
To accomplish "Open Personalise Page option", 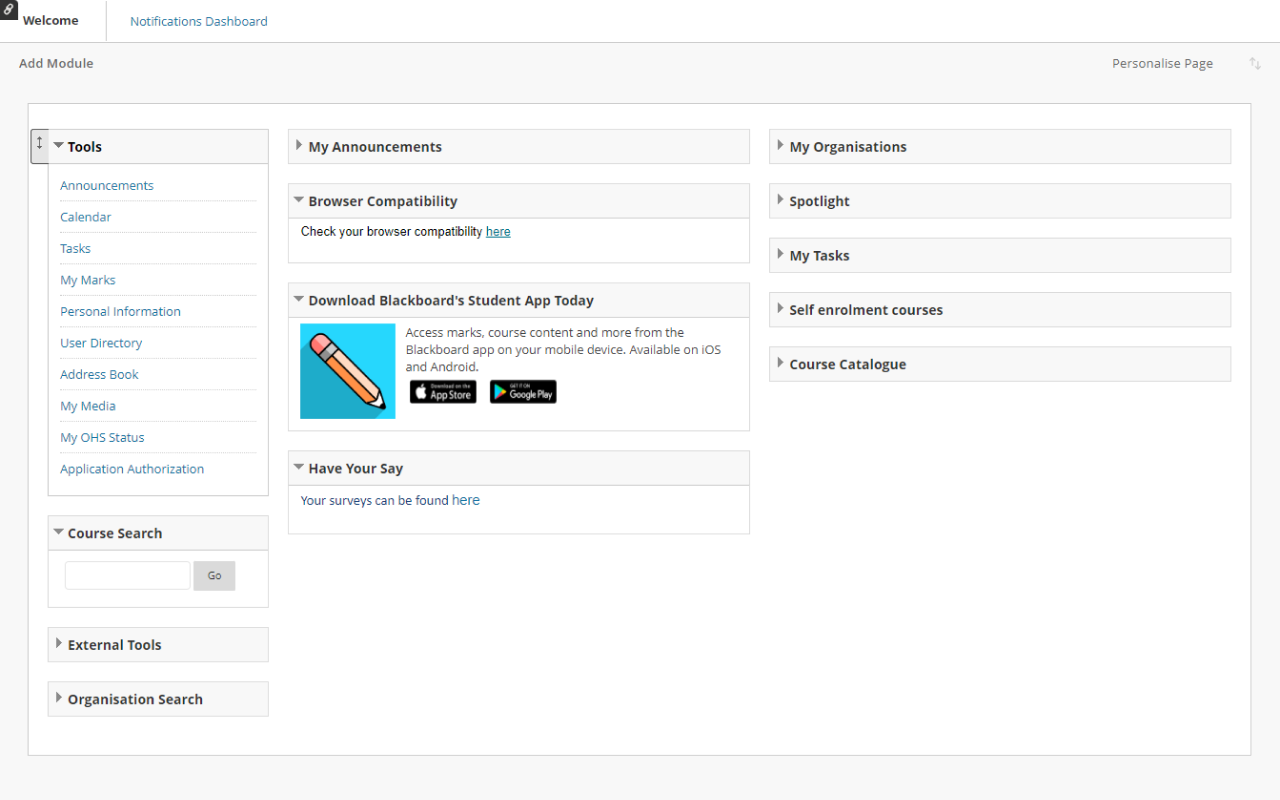I will pos(1162,63).
